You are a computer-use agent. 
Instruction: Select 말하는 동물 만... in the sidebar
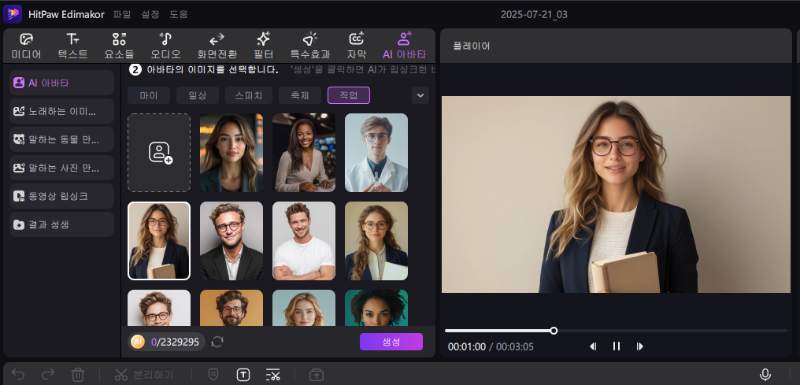click(61, 139)
